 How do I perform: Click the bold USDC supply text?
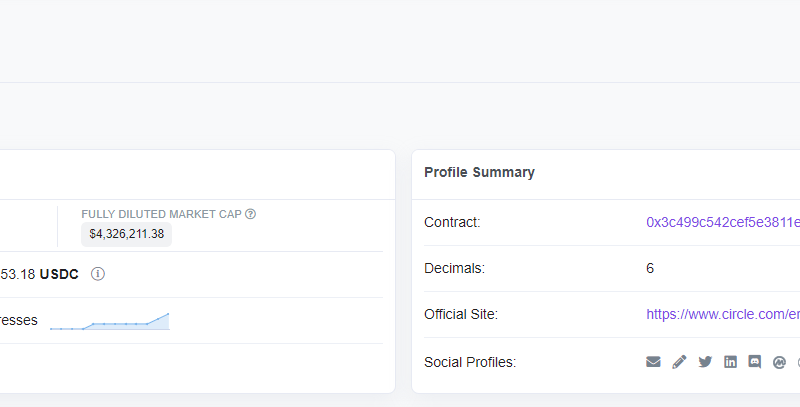pyautogui.click(x=60, y=274)
